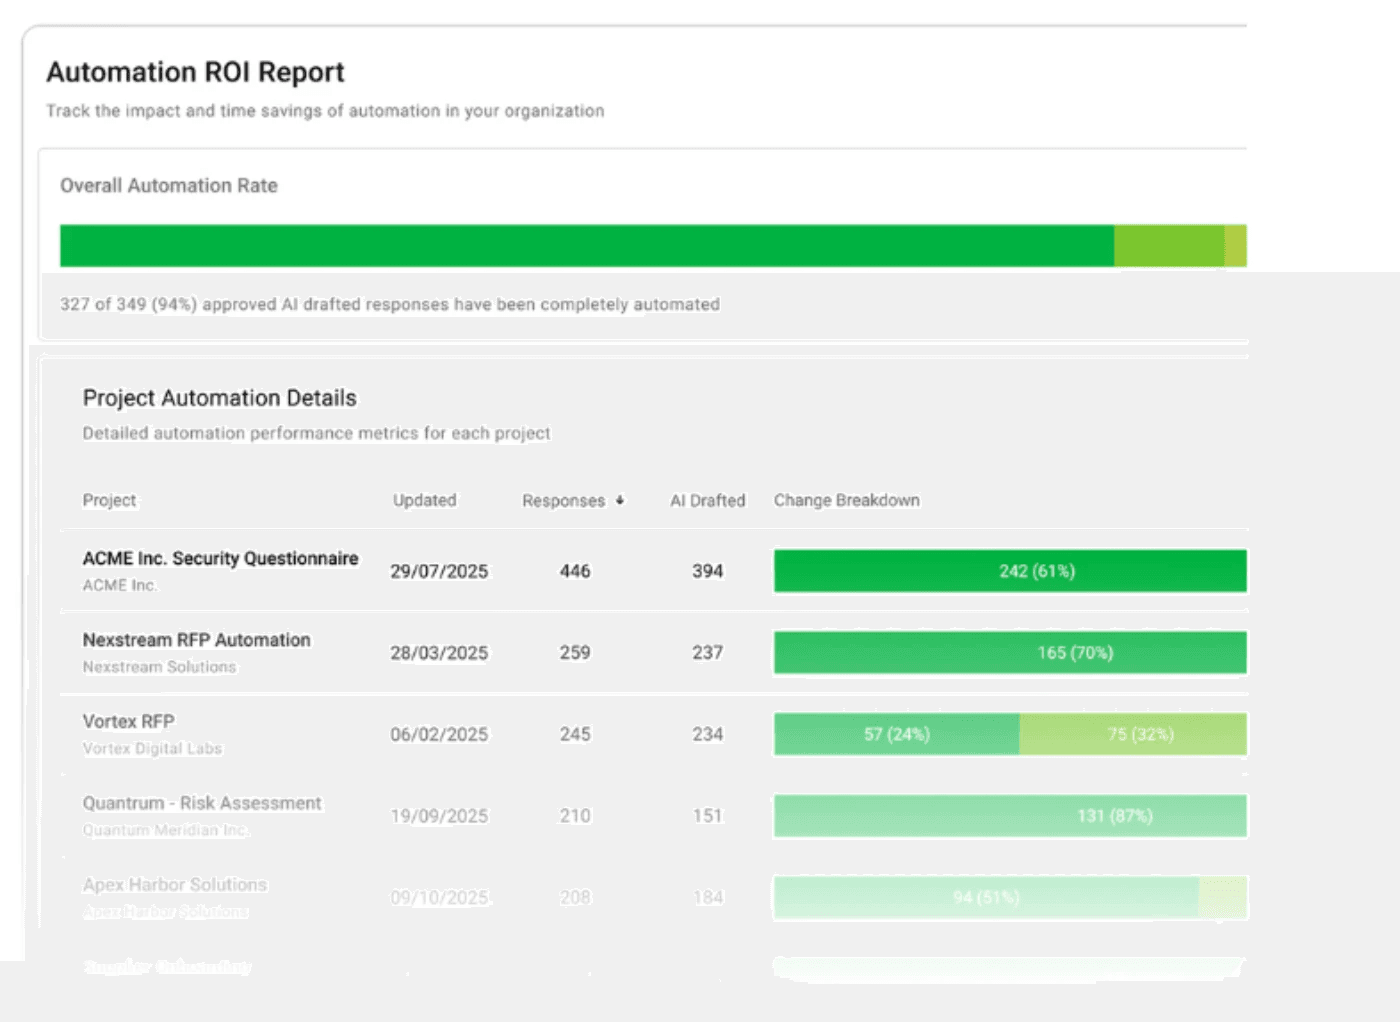The image size is (1400, 1022).
Task: Open the ACME Inc. Security Questionnaire project
Action: (x=221, y=559)
